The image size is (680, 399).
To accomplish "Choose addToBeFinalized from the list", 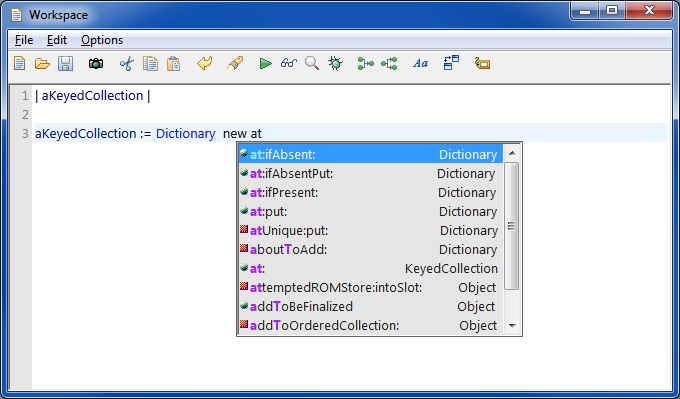I will [x=371, y=307].
